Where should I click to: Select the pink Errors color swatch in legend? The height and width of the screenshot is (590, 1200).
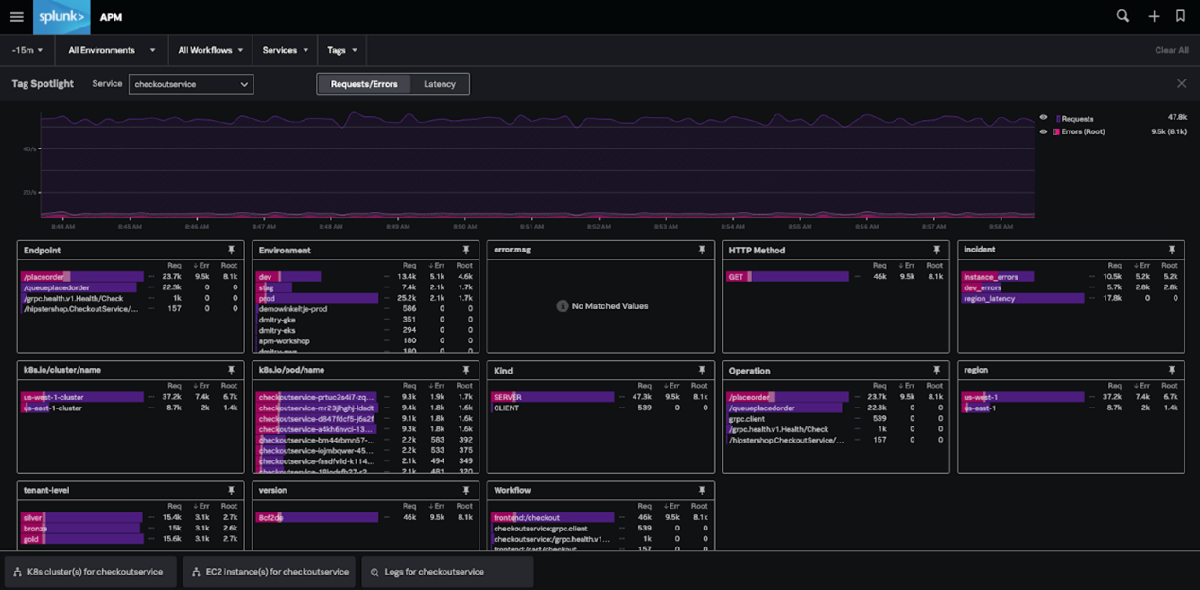pos(1057,131)
